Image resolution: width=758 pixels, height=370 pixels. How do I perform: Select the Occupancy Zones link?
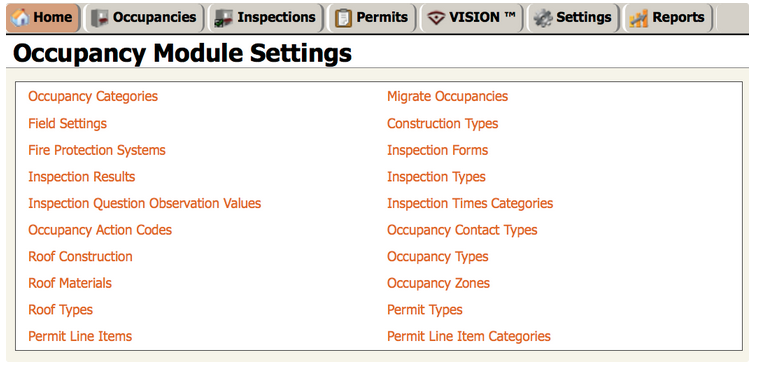[438, 283]
